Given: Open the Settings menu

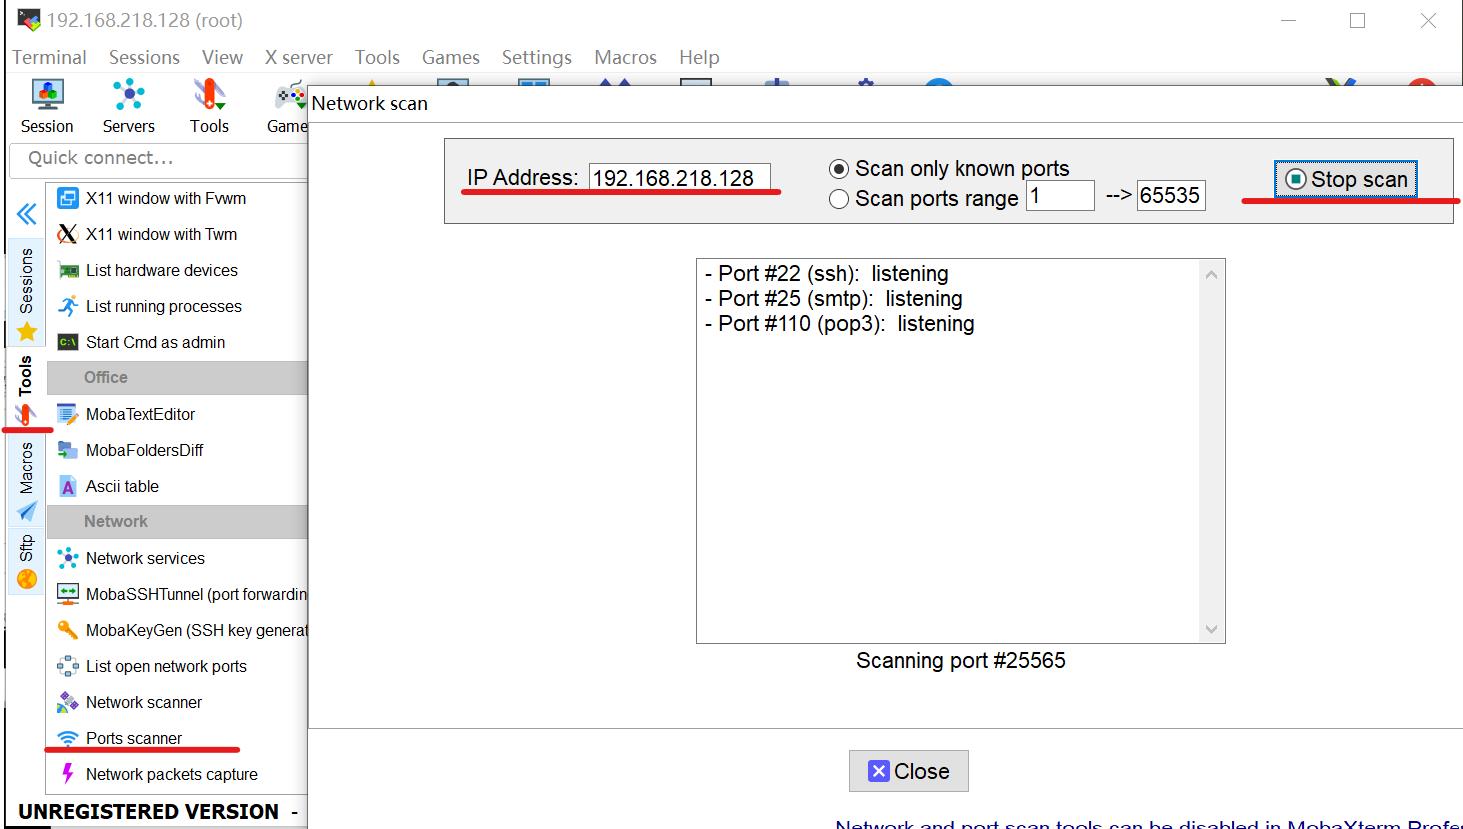Looking at the screenshot, I should [x=536, y=57].
